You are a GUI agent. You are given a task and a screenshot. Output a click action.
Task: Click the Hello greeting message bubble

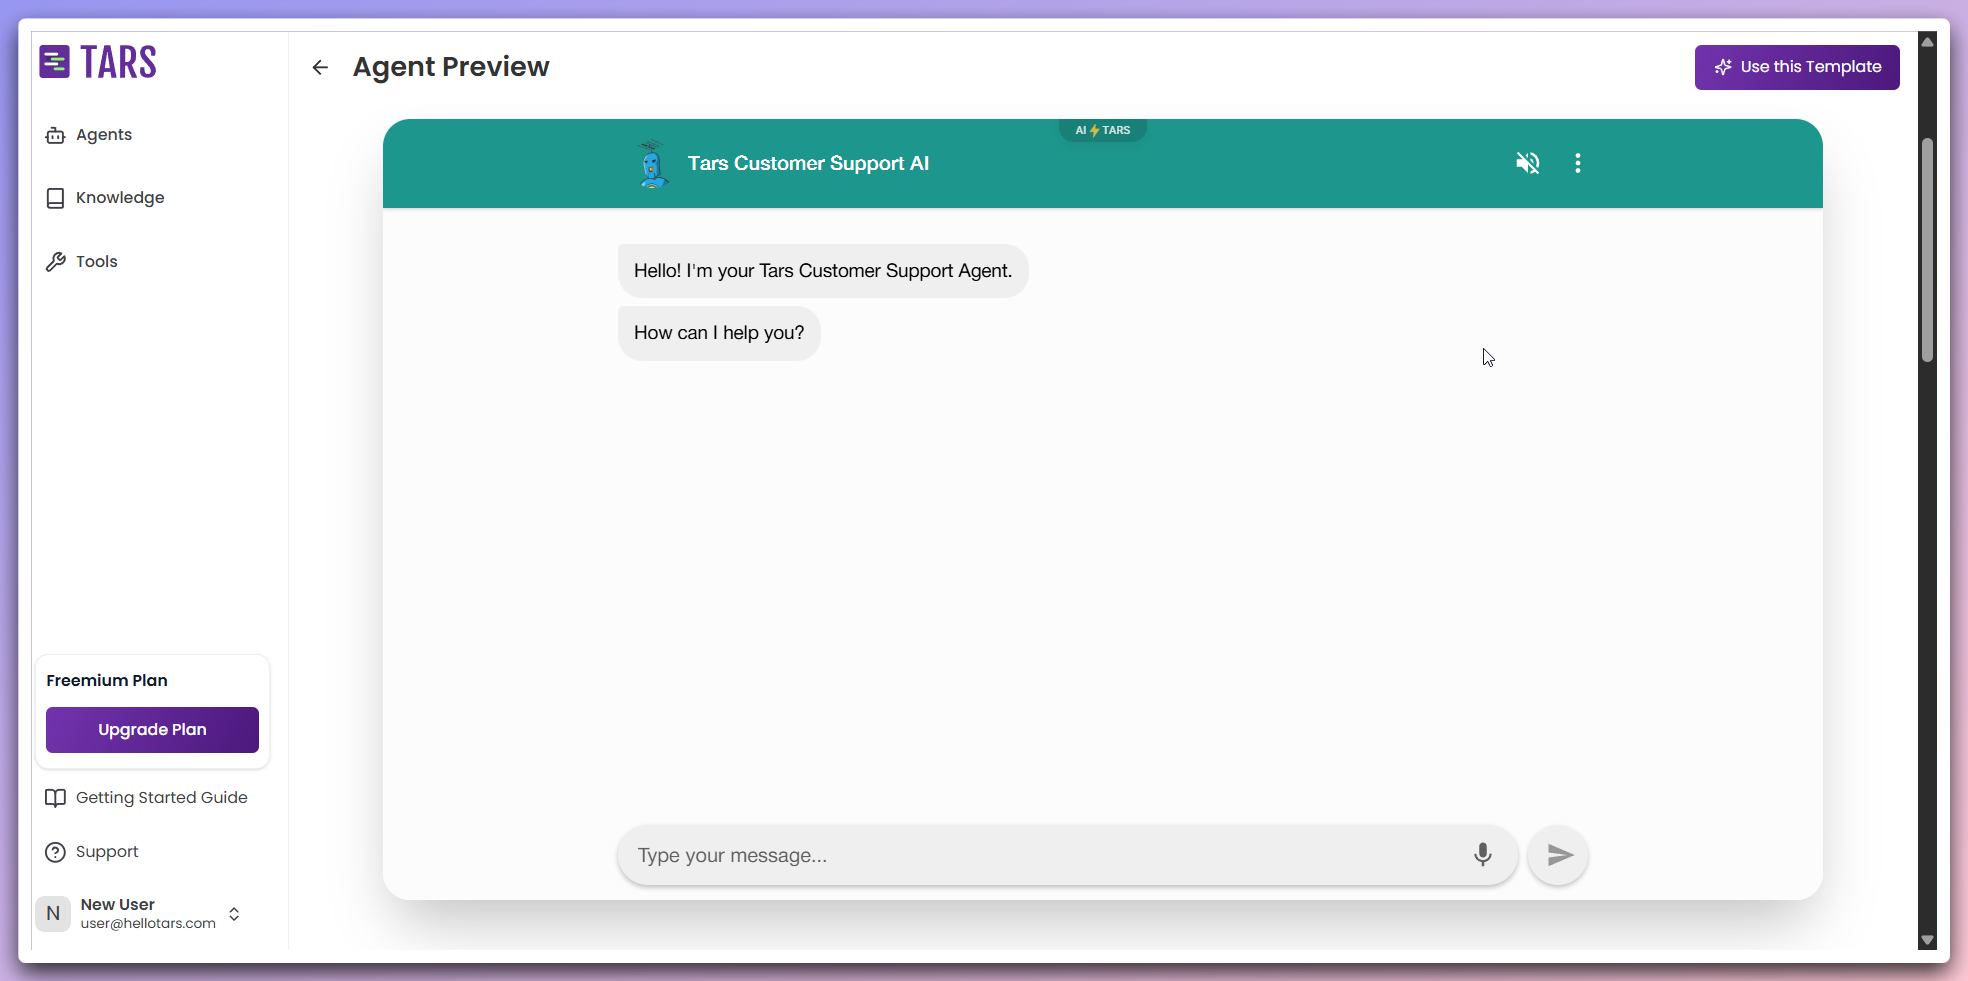coord(823,271)
